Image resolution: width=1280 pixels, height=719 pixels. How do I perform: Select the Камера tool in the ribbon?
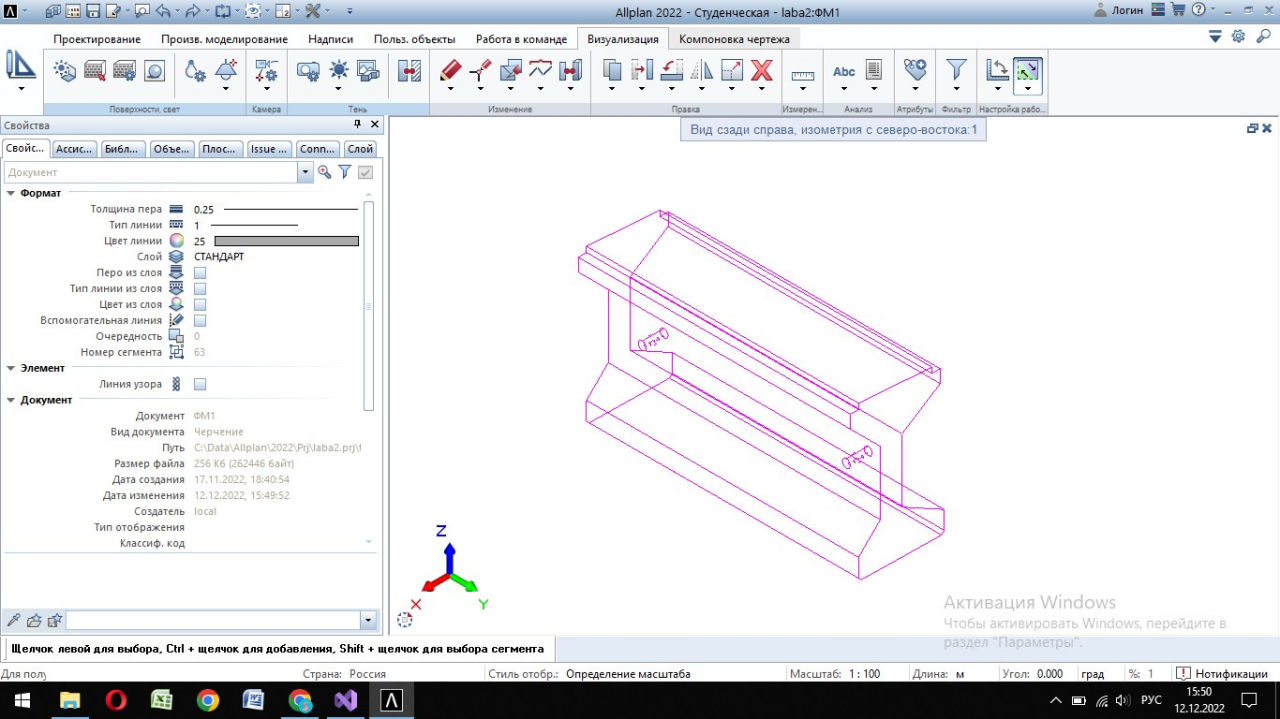tap(266, 71)
